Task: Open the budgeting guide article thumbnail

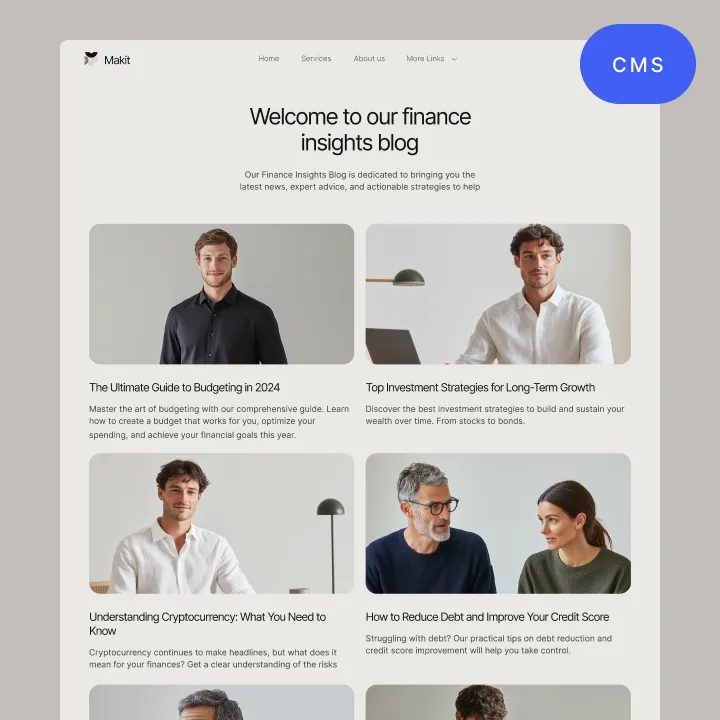Action: [221, 294]
